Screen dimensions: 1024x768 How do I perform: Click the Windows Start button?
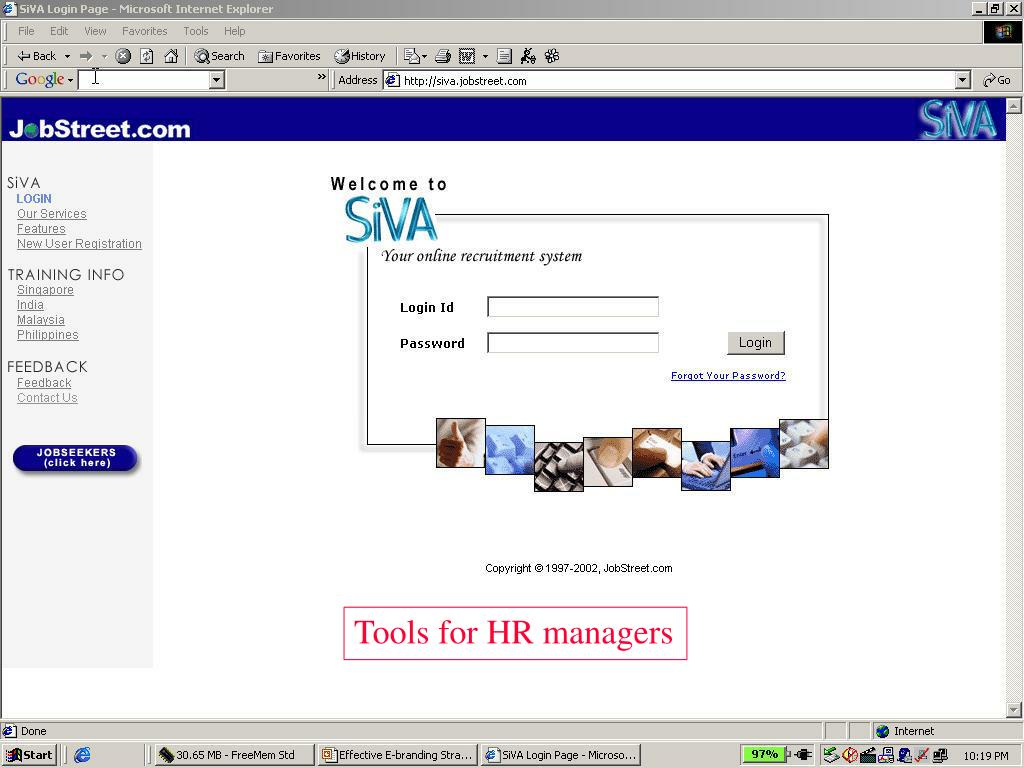(30, 755)
